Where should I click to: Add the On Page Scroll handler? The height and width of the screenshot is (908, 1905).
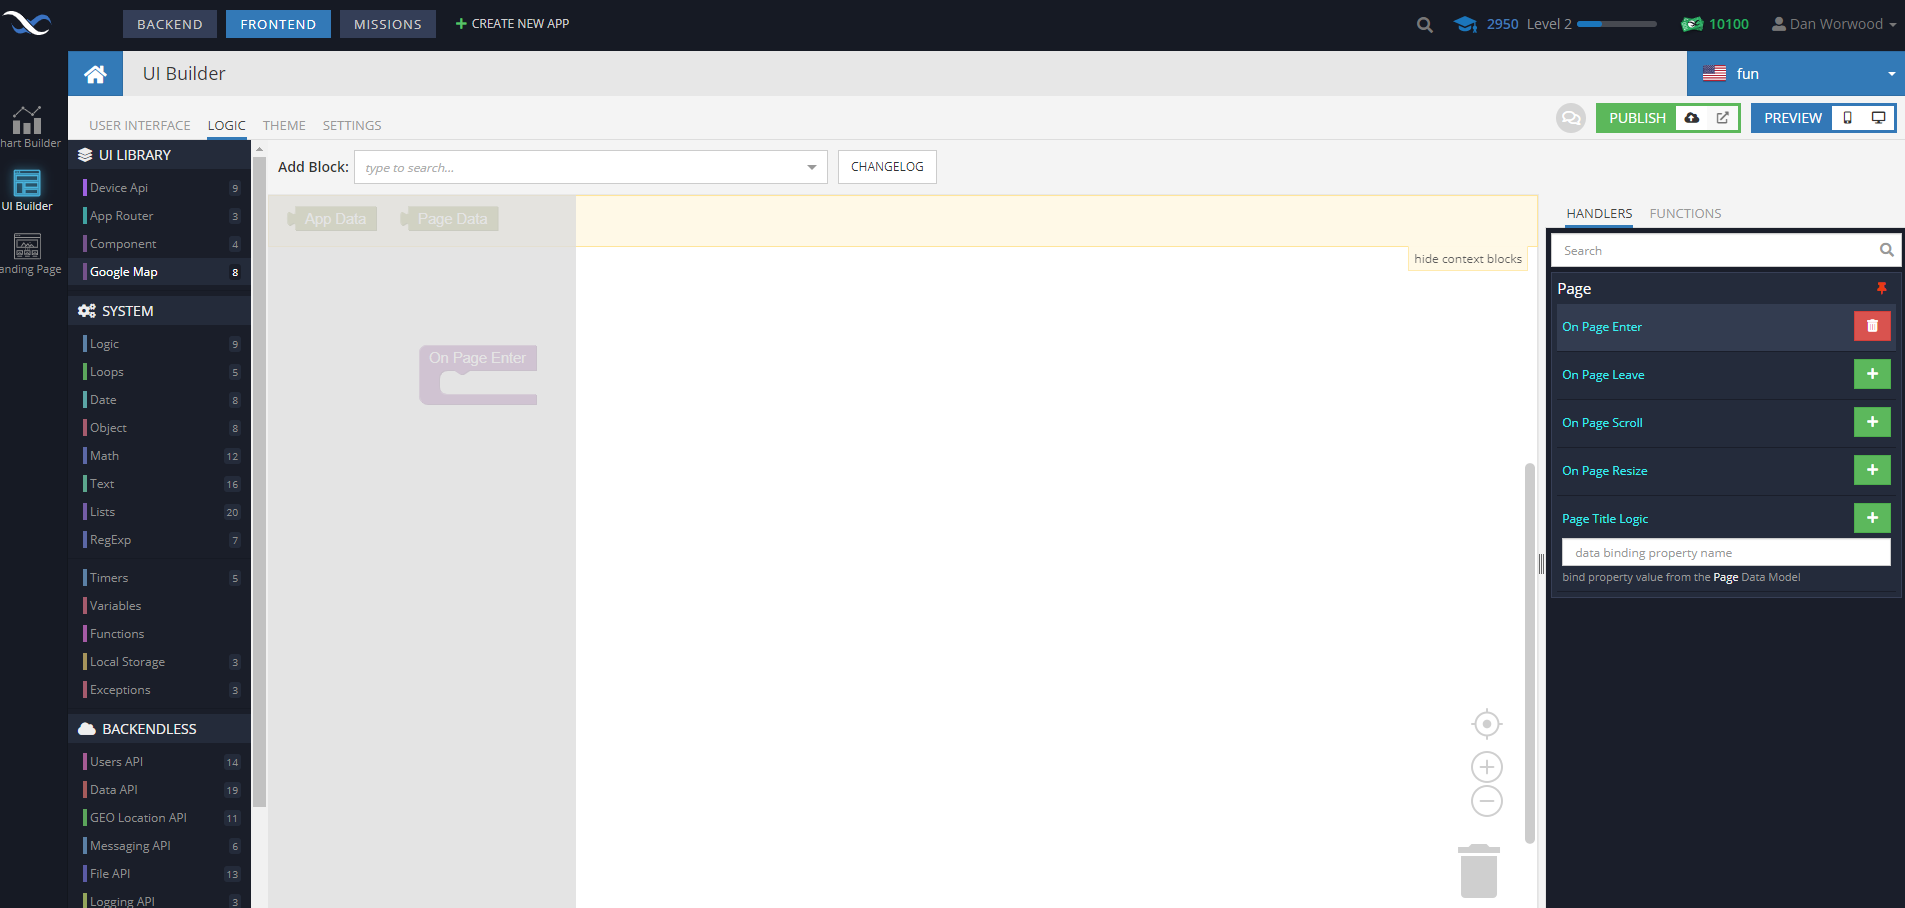pos(1872,422)
